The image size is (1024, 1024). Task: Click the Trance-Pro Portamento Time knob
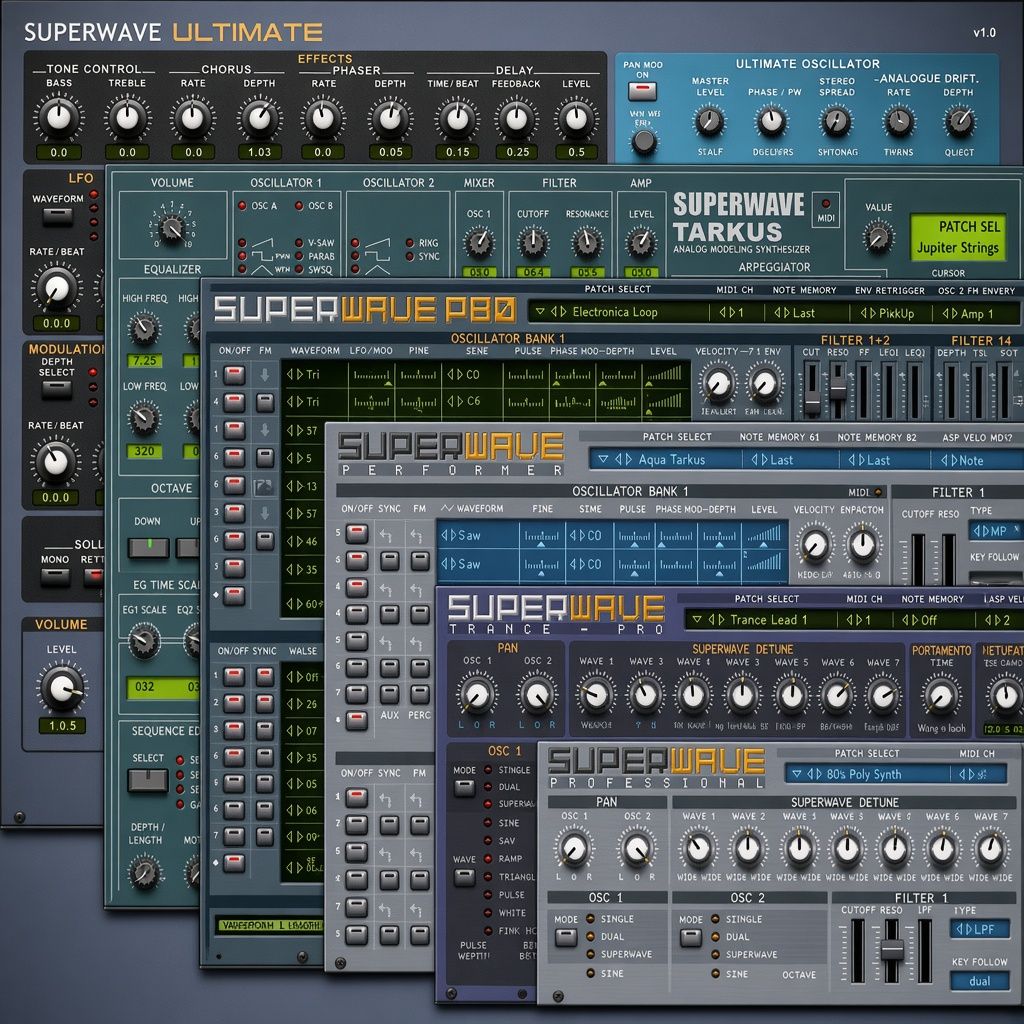click(940, 697)
